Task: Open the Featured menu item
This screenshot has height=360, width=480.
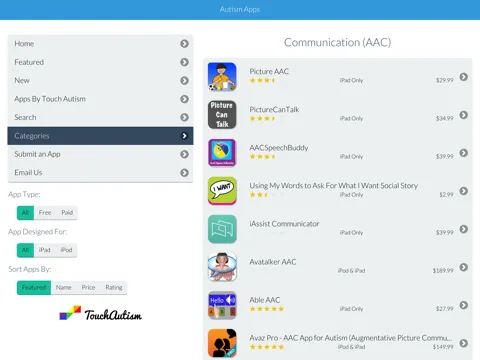Action: (100, 62)
